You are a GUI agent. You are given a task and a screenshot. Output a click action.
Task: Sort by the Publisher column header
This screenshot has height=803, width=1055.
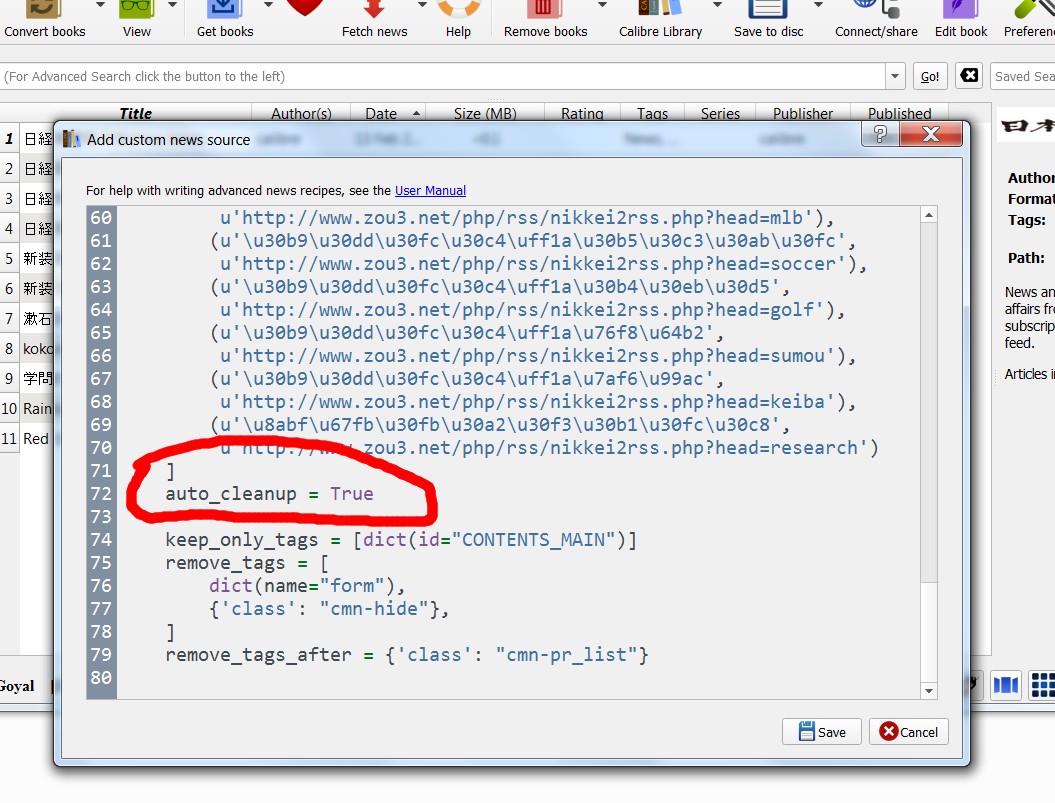[x=803, y=113]
